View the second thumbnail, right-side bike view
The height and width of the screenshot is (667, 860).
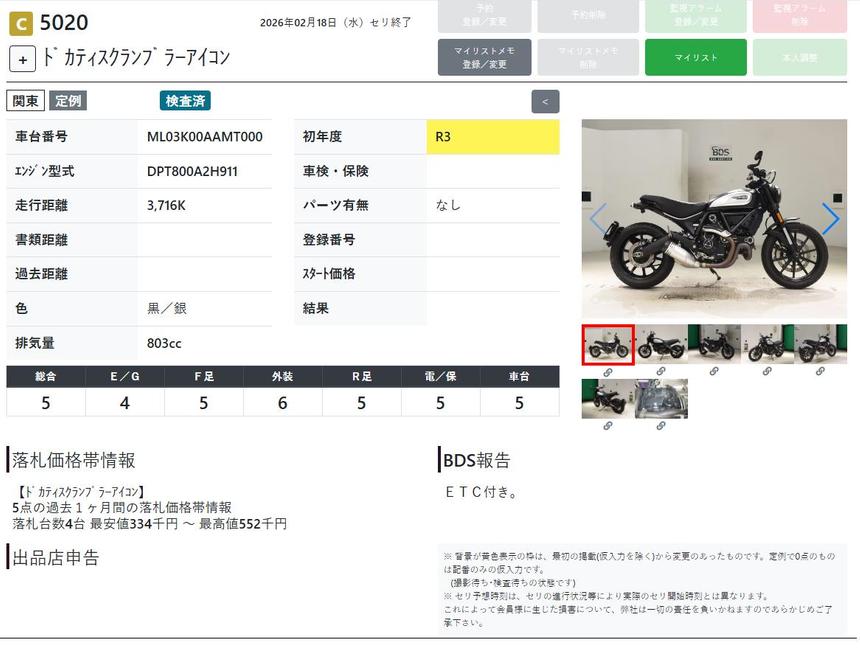[x=661, y=345]
